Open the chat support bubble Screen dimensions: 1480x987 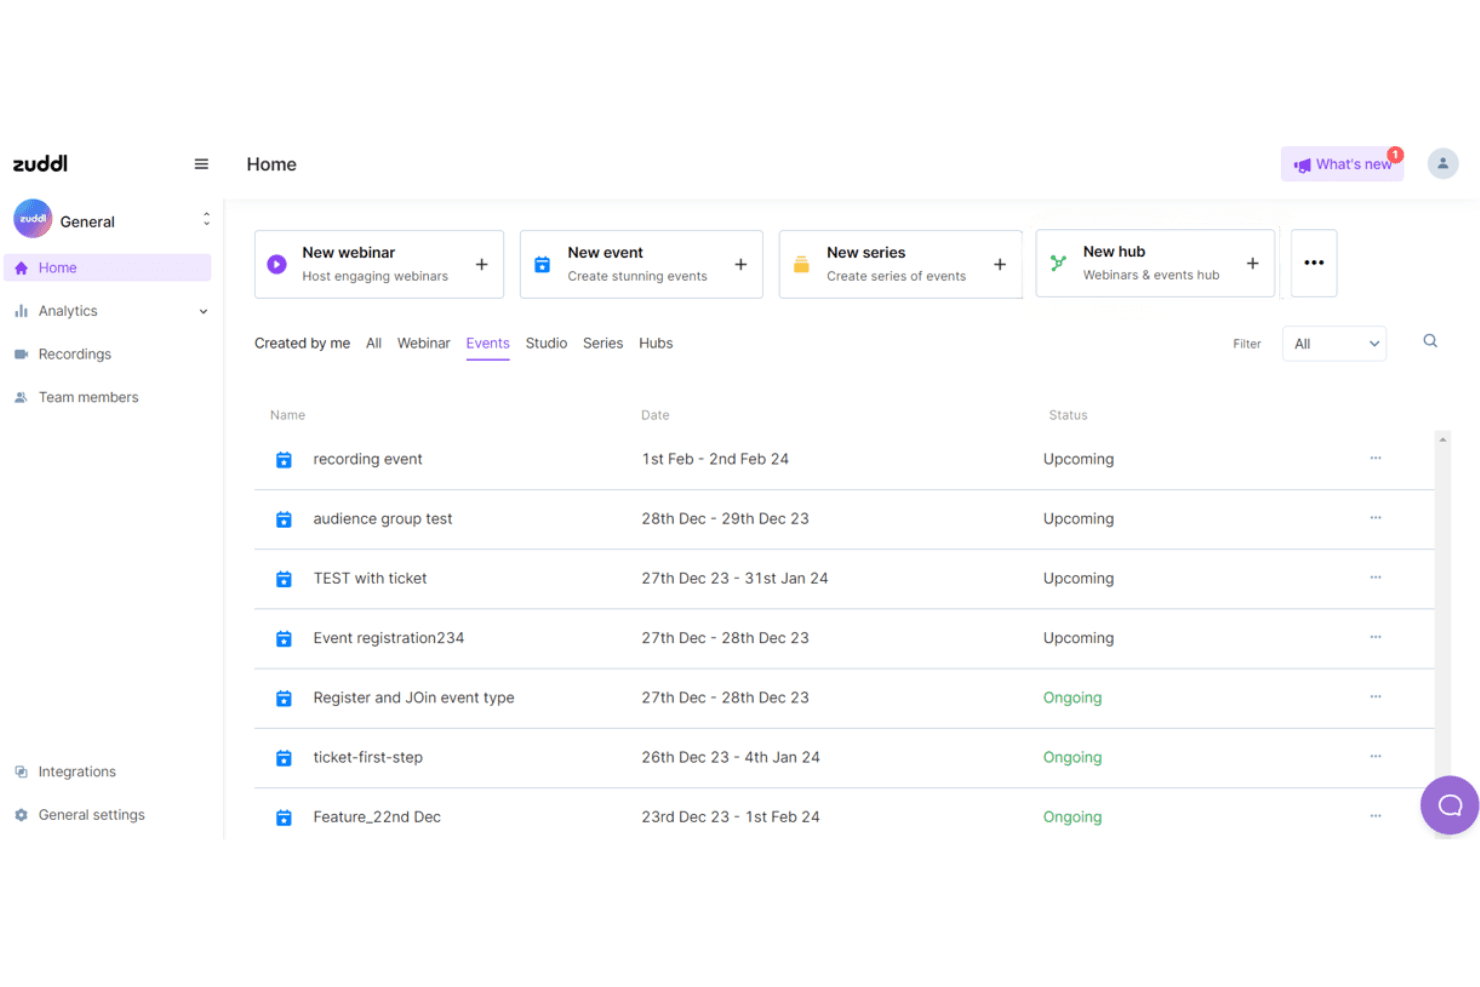pos(1449,805)
